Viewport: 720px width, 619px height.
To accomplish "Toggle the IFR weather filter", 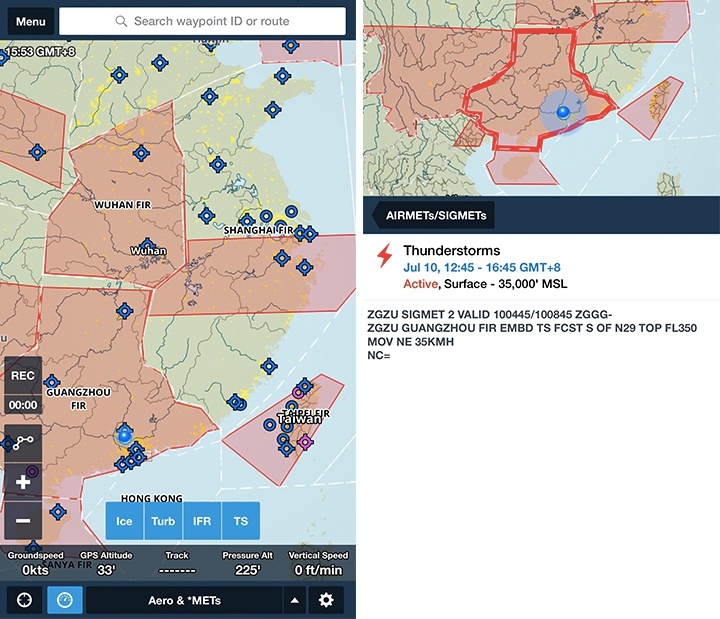I will pyautogui.click(x=202, y=521).
